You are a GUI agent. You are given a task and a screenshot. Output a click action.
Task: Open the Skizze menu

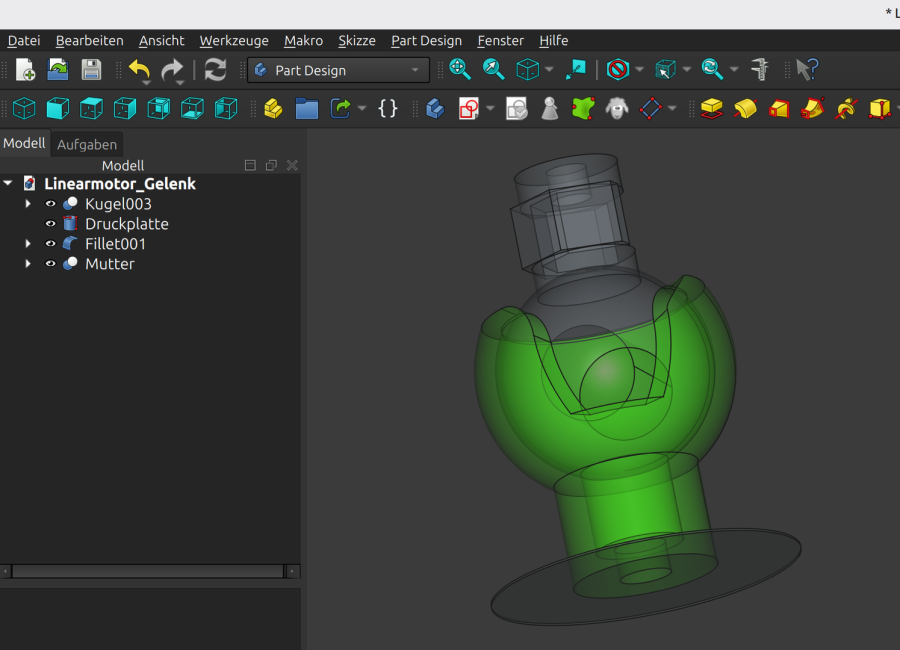click(357, 41)
